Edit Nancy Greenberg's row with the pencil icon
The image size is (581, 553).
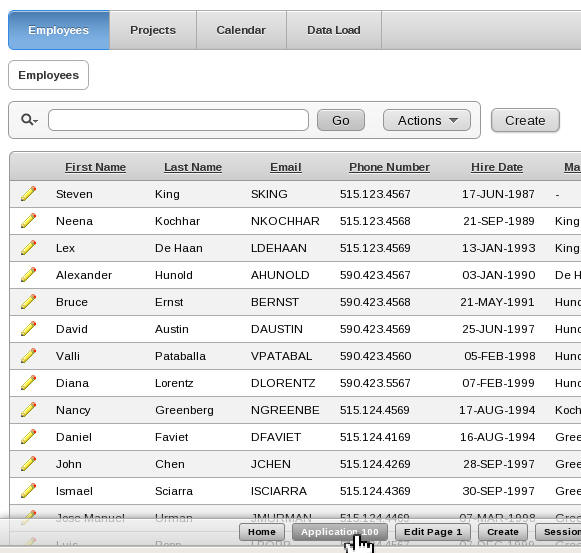point(29,410)
